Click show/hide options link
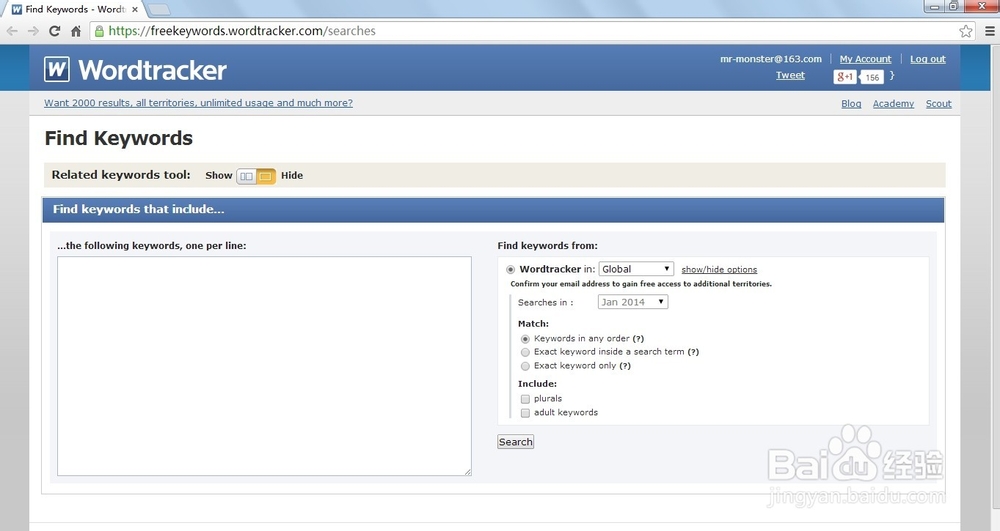Screen dimensions: 1000x531 point(719,270)
